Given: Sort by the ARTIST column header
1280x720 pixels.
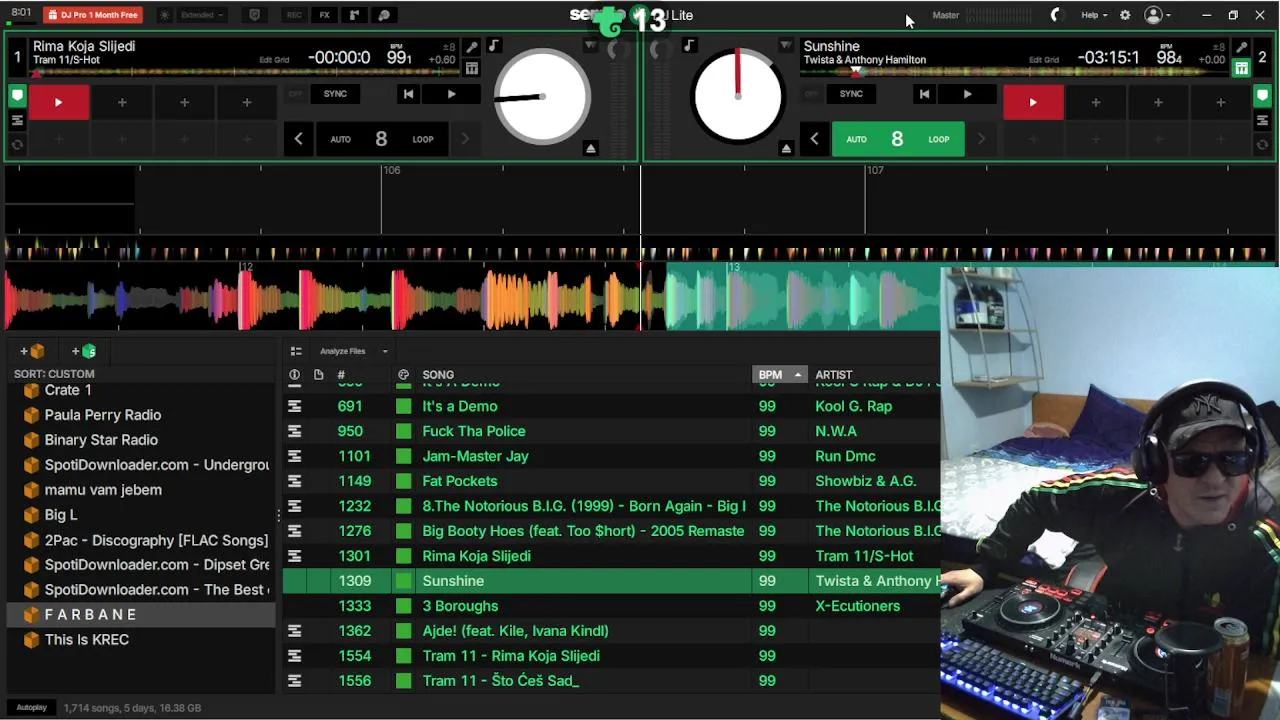Looking at the screenshot, I should 834,375.
